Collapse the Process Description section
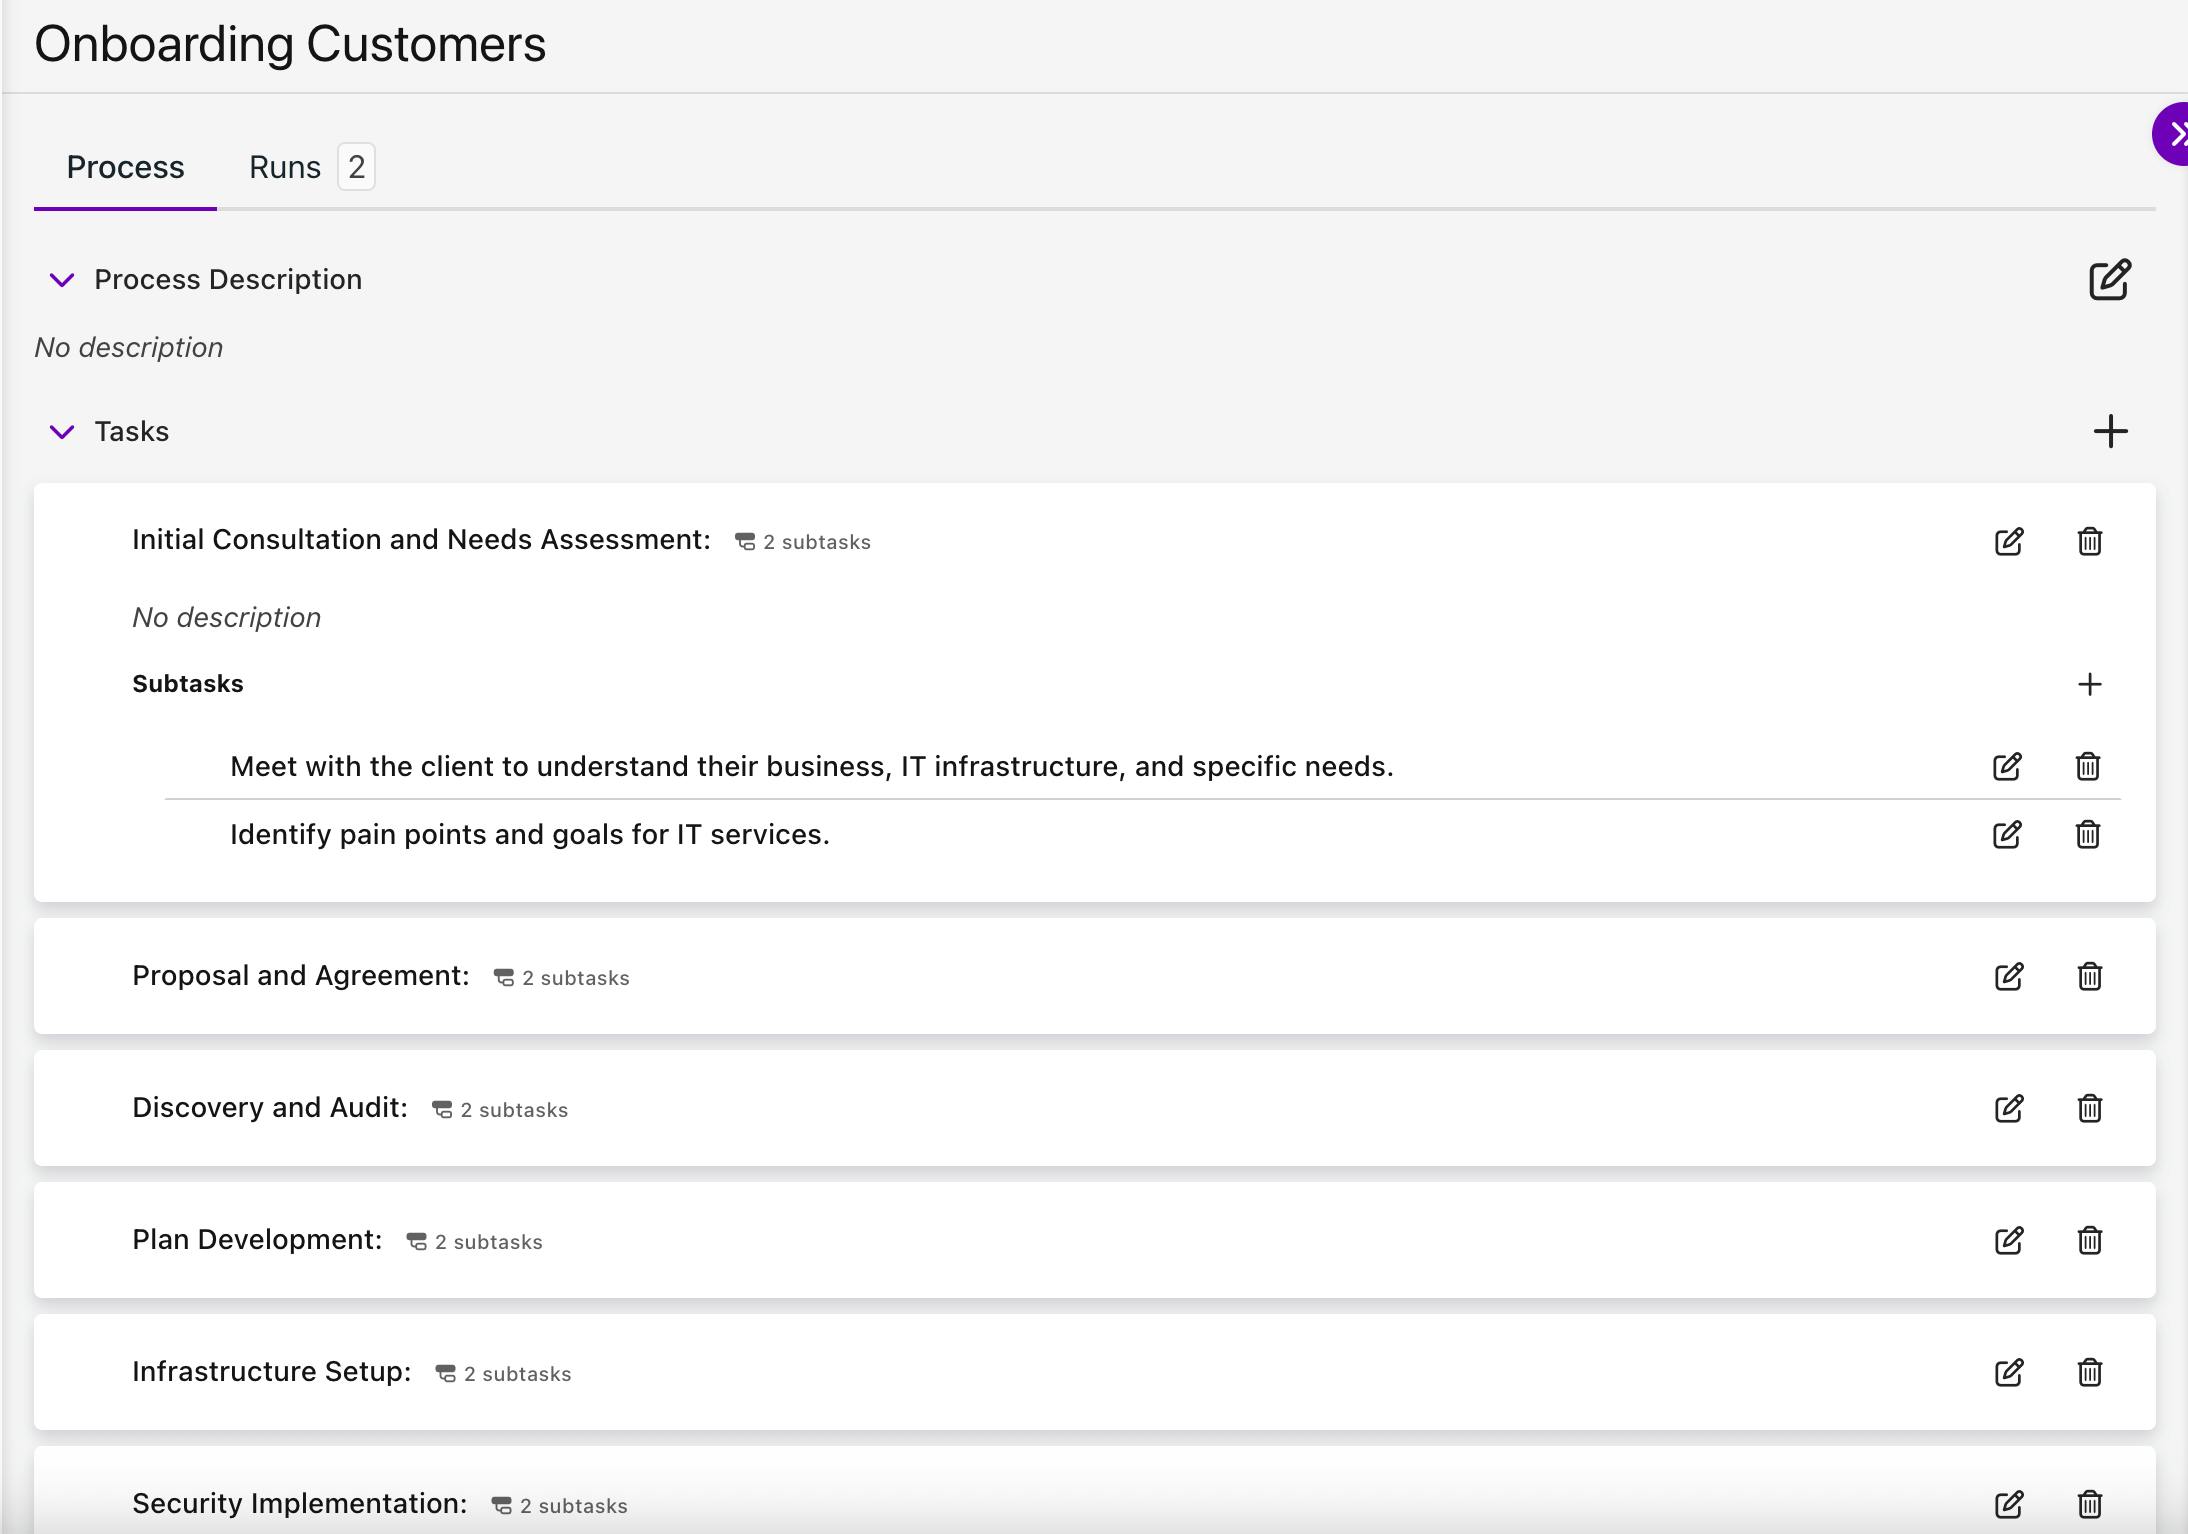The image size is (2188, 1534). coord(62,280)
